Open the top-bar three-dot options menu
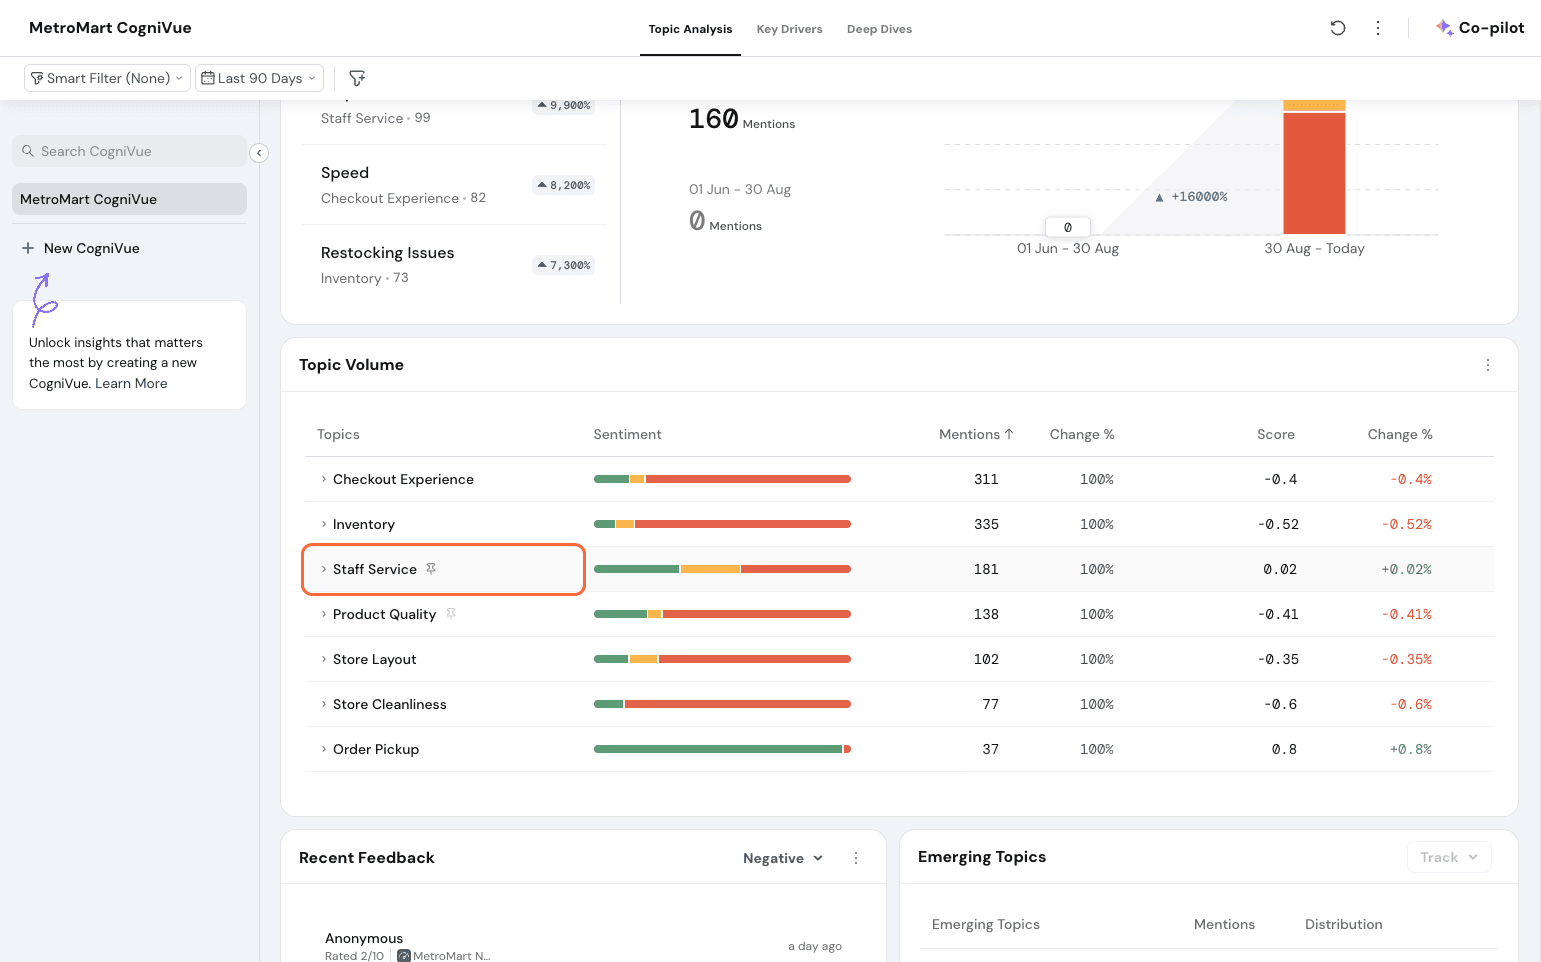1541x962 pixels. 1377,28
